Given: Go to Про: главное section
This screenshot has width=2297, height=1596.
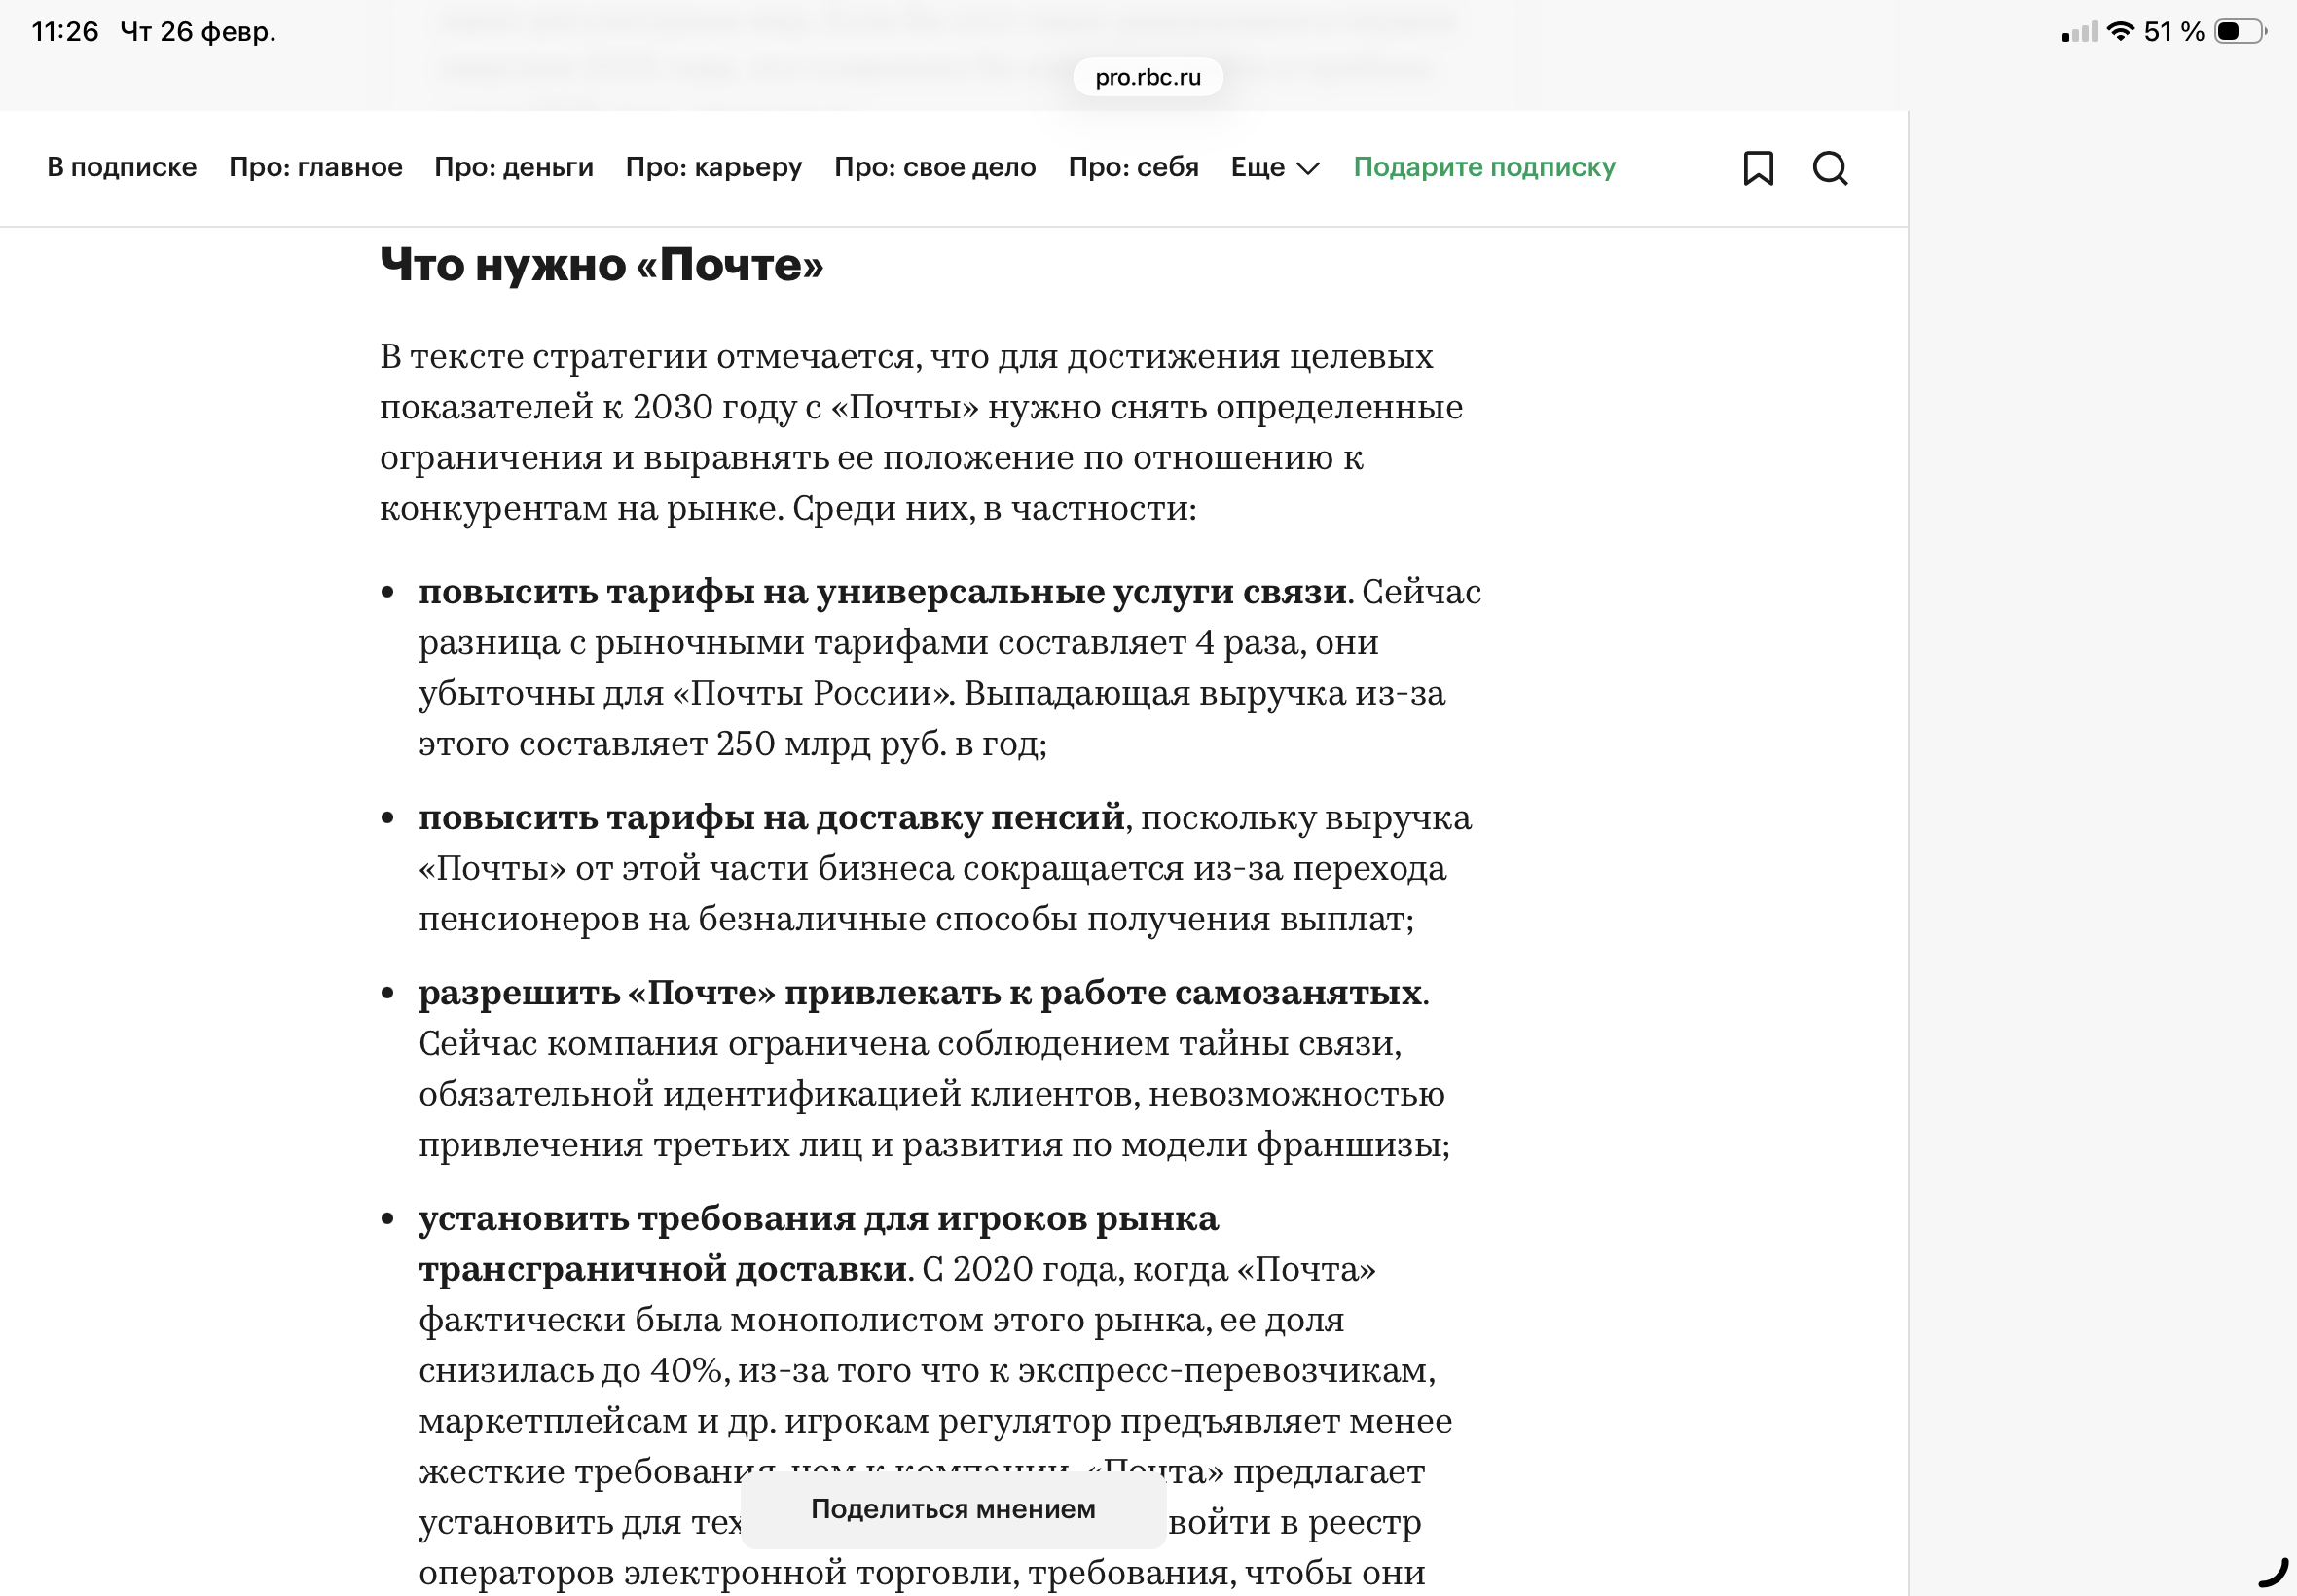Looking at the screenshot, I should [x=315, y=167].
